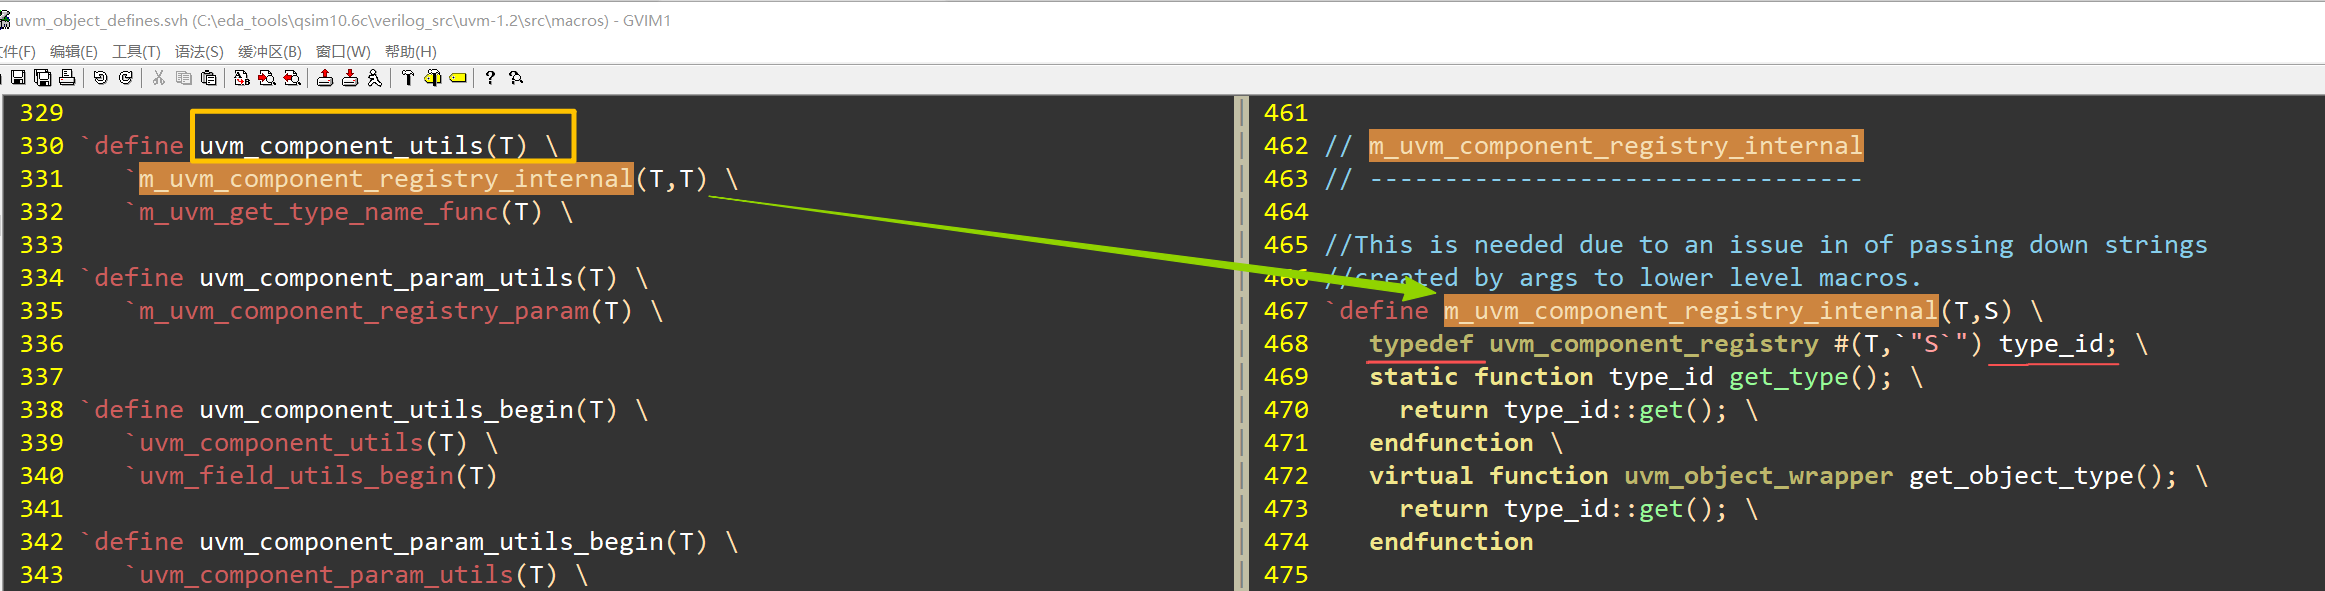Jump to tag with the yellow tag icon
Screen dimensions: 2325x591
[x=458, y=78]
